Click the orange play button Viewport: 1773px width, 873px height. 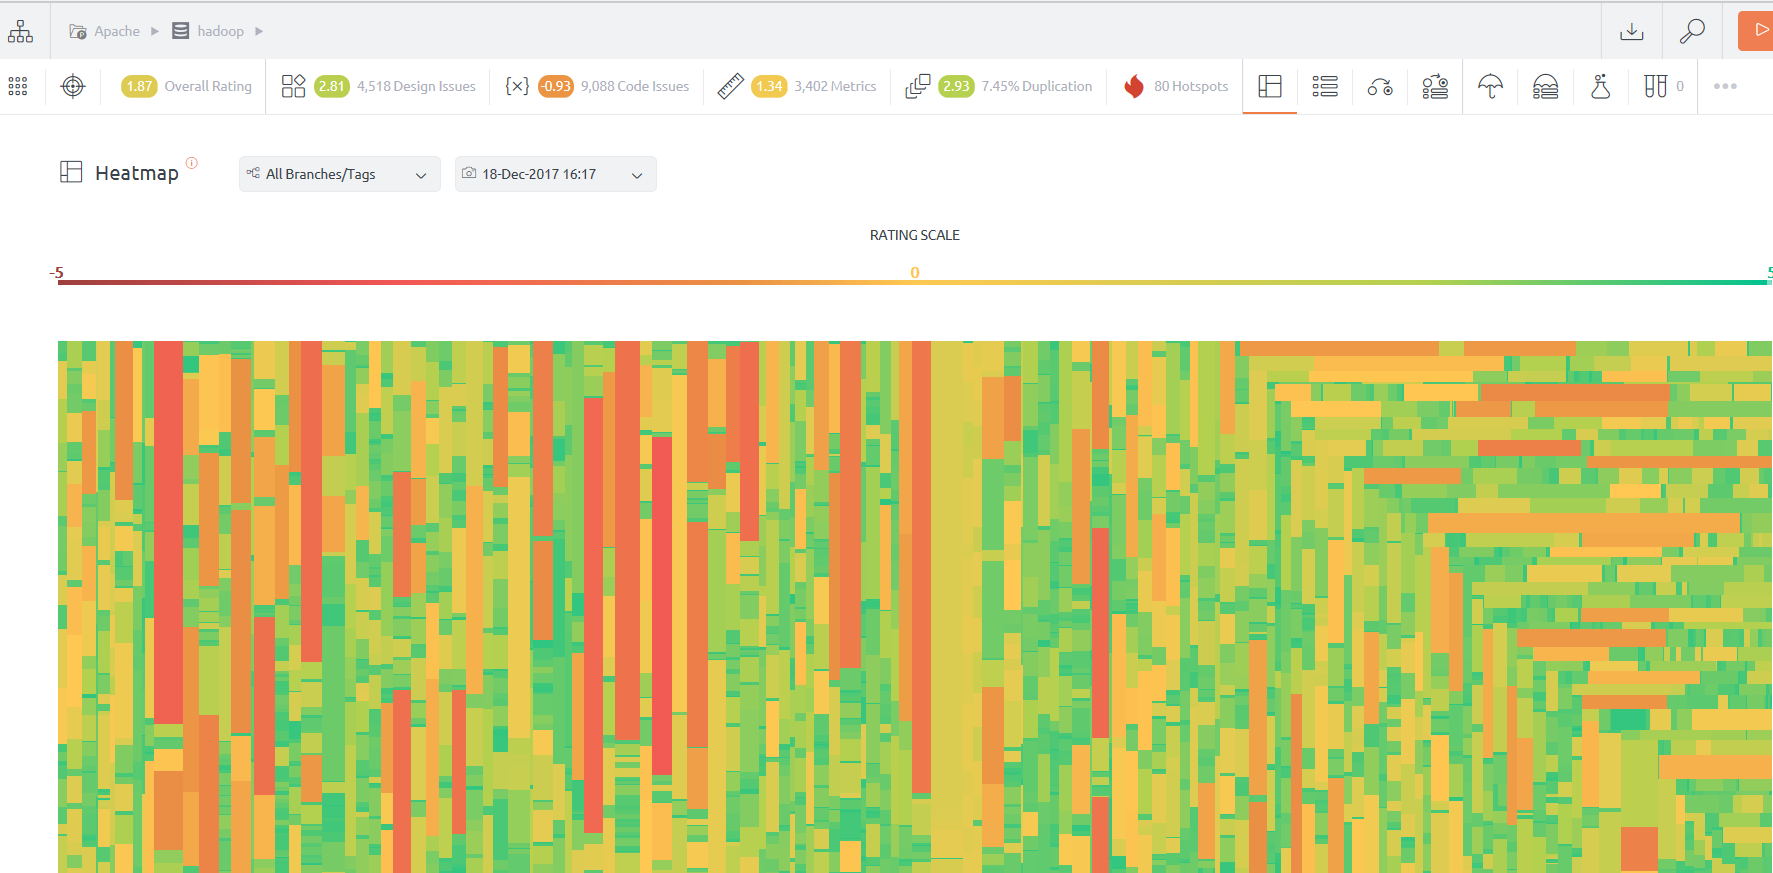tap(1758, 31)
